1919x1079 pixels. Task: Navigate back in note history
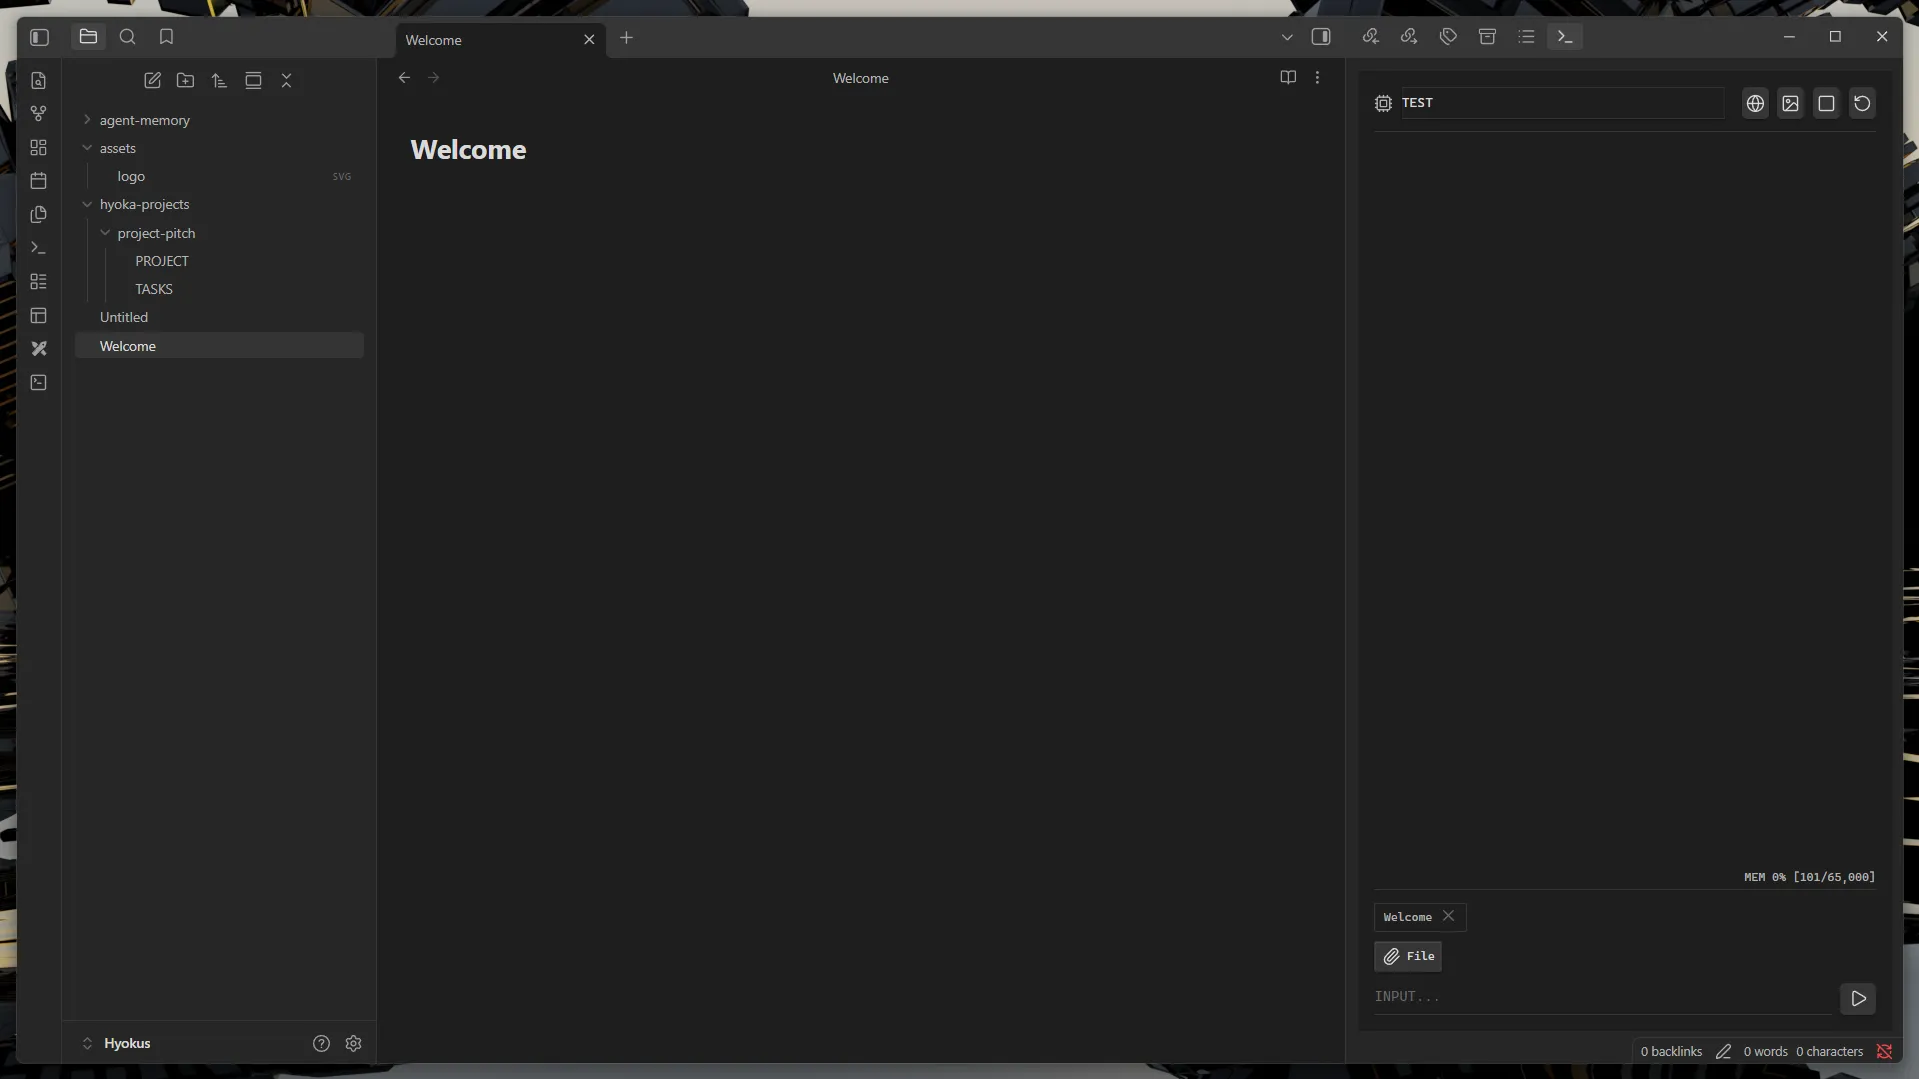point(404,78)
